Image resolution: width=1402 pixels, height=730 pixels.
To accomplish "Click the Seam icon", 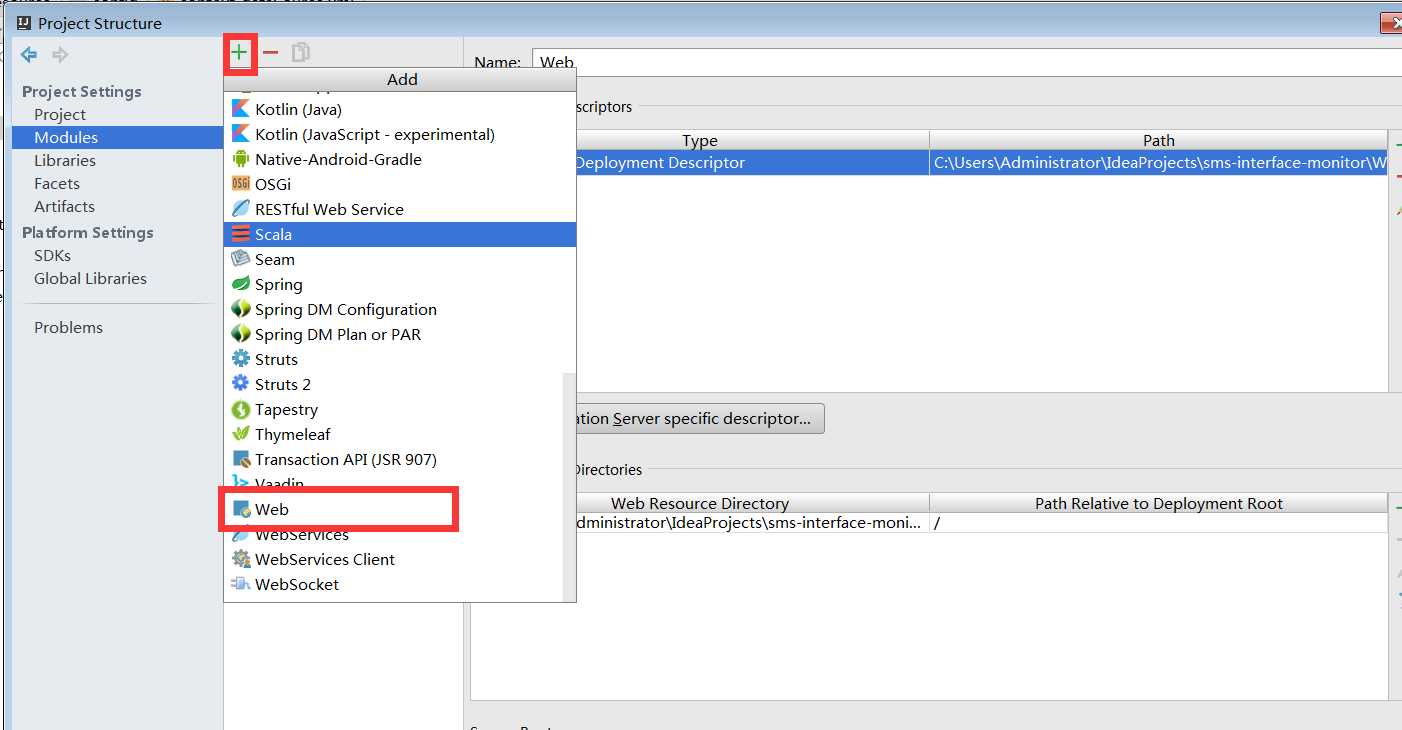I will 240,259.
